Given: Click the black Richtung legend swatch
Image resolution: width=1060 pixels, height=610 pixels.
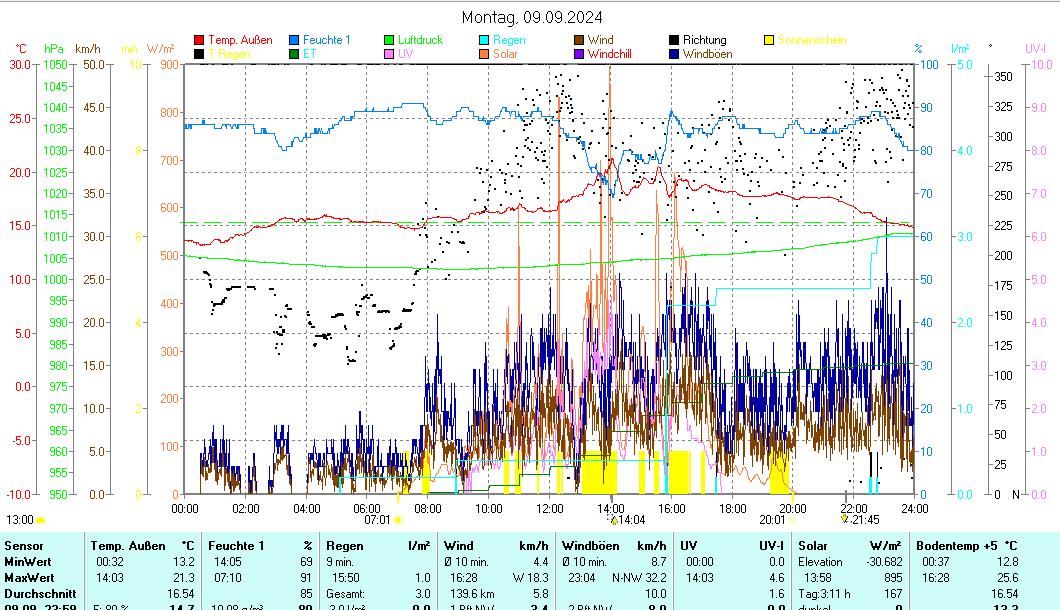Looking at the screenshot, I should [x=675, y=41].
